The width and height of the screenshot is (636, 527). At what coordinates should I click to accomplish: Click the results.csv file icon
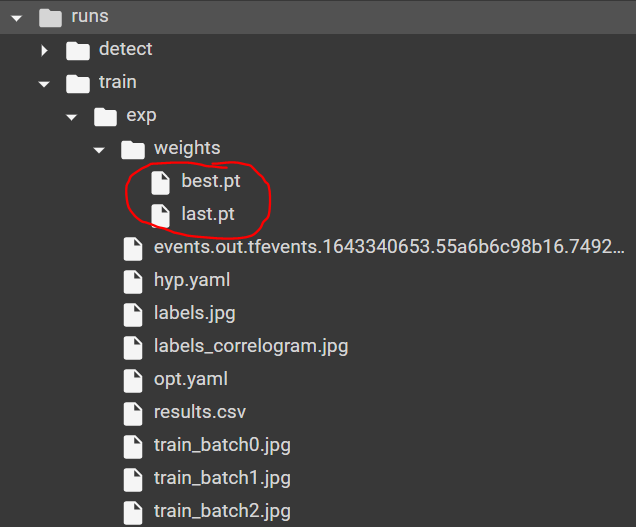(x=133, y=412)
